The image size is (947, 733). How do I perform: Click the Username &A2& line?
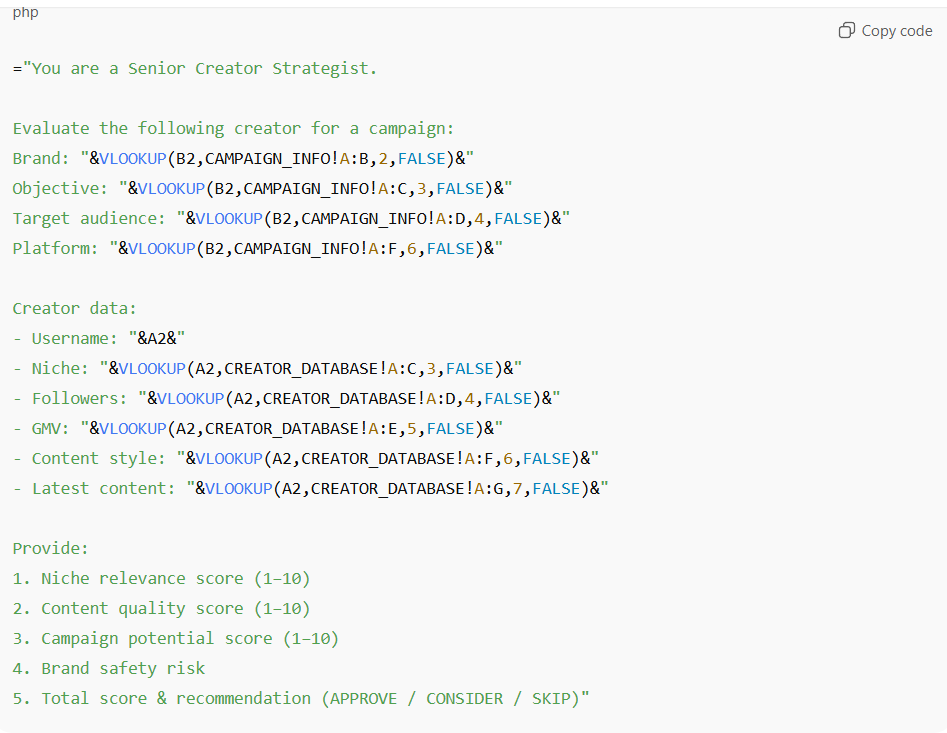click(x=100, y=339)
